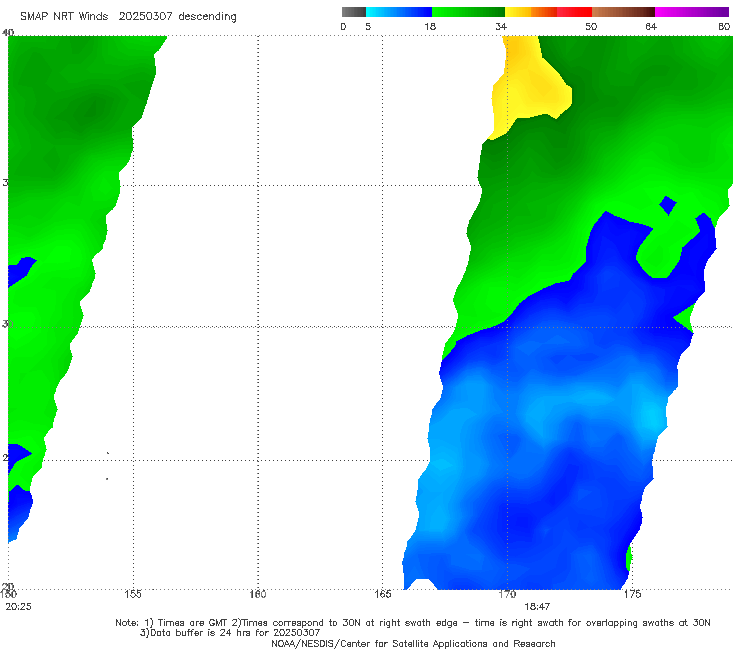Image resolution: width=740 pixels, height=650 pixels.
Task: Click the longitude label "175"
Action: tap(632, 594)
